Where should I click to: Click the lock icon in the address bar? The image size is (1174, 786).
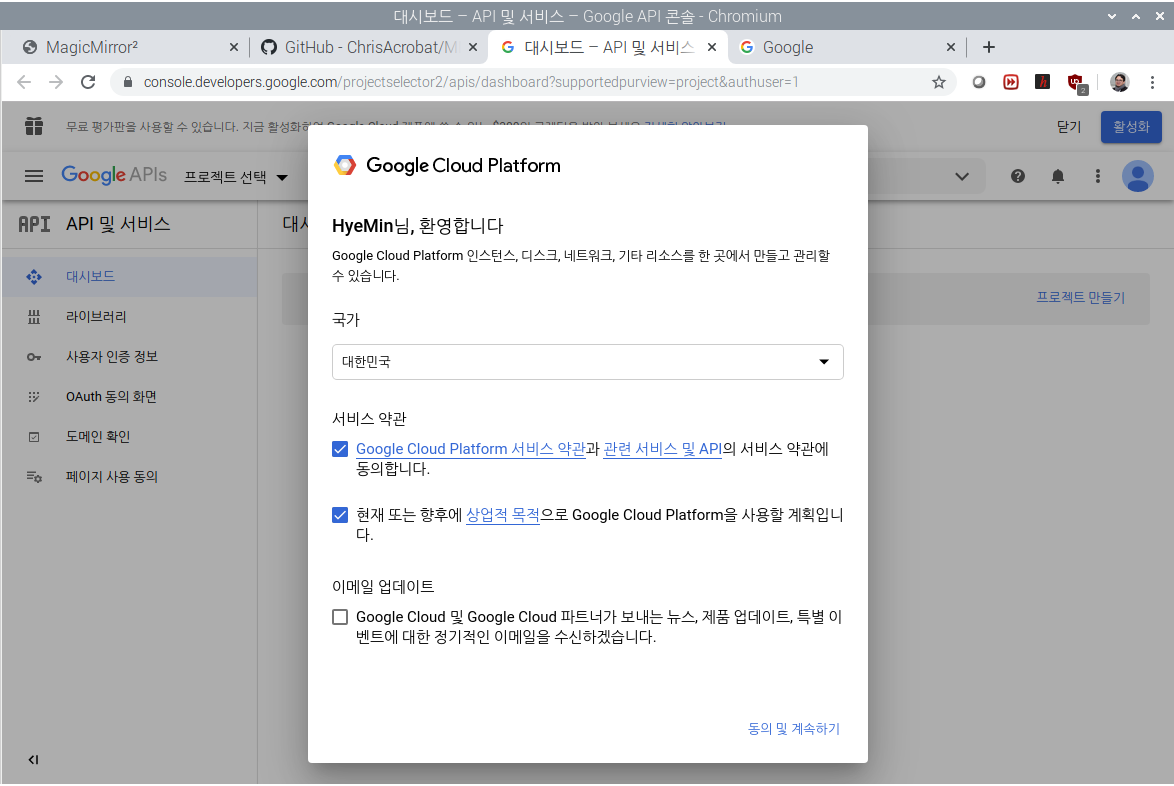(128, 82)
